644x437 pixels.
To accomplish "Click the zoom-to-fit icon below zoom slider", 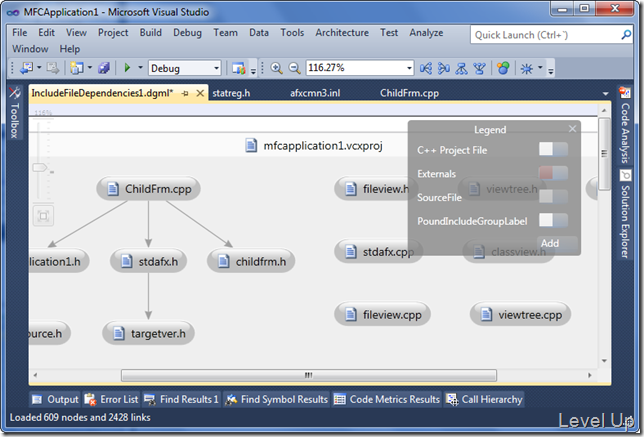I will (43, 216).
